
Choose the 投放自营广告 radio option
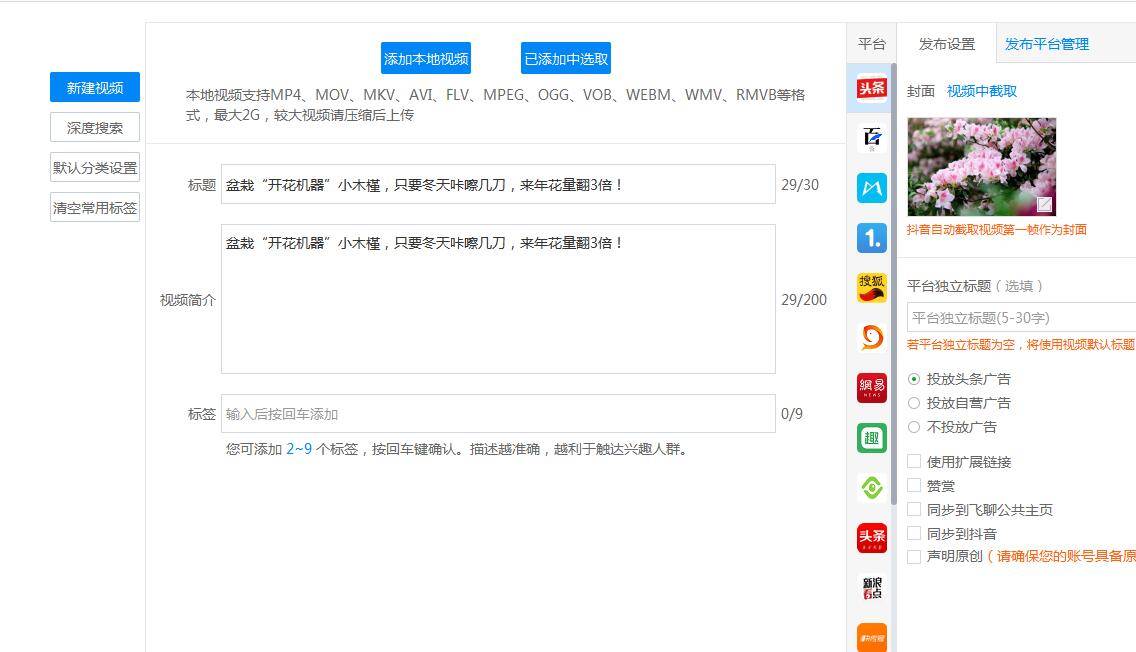coord(914,403)
